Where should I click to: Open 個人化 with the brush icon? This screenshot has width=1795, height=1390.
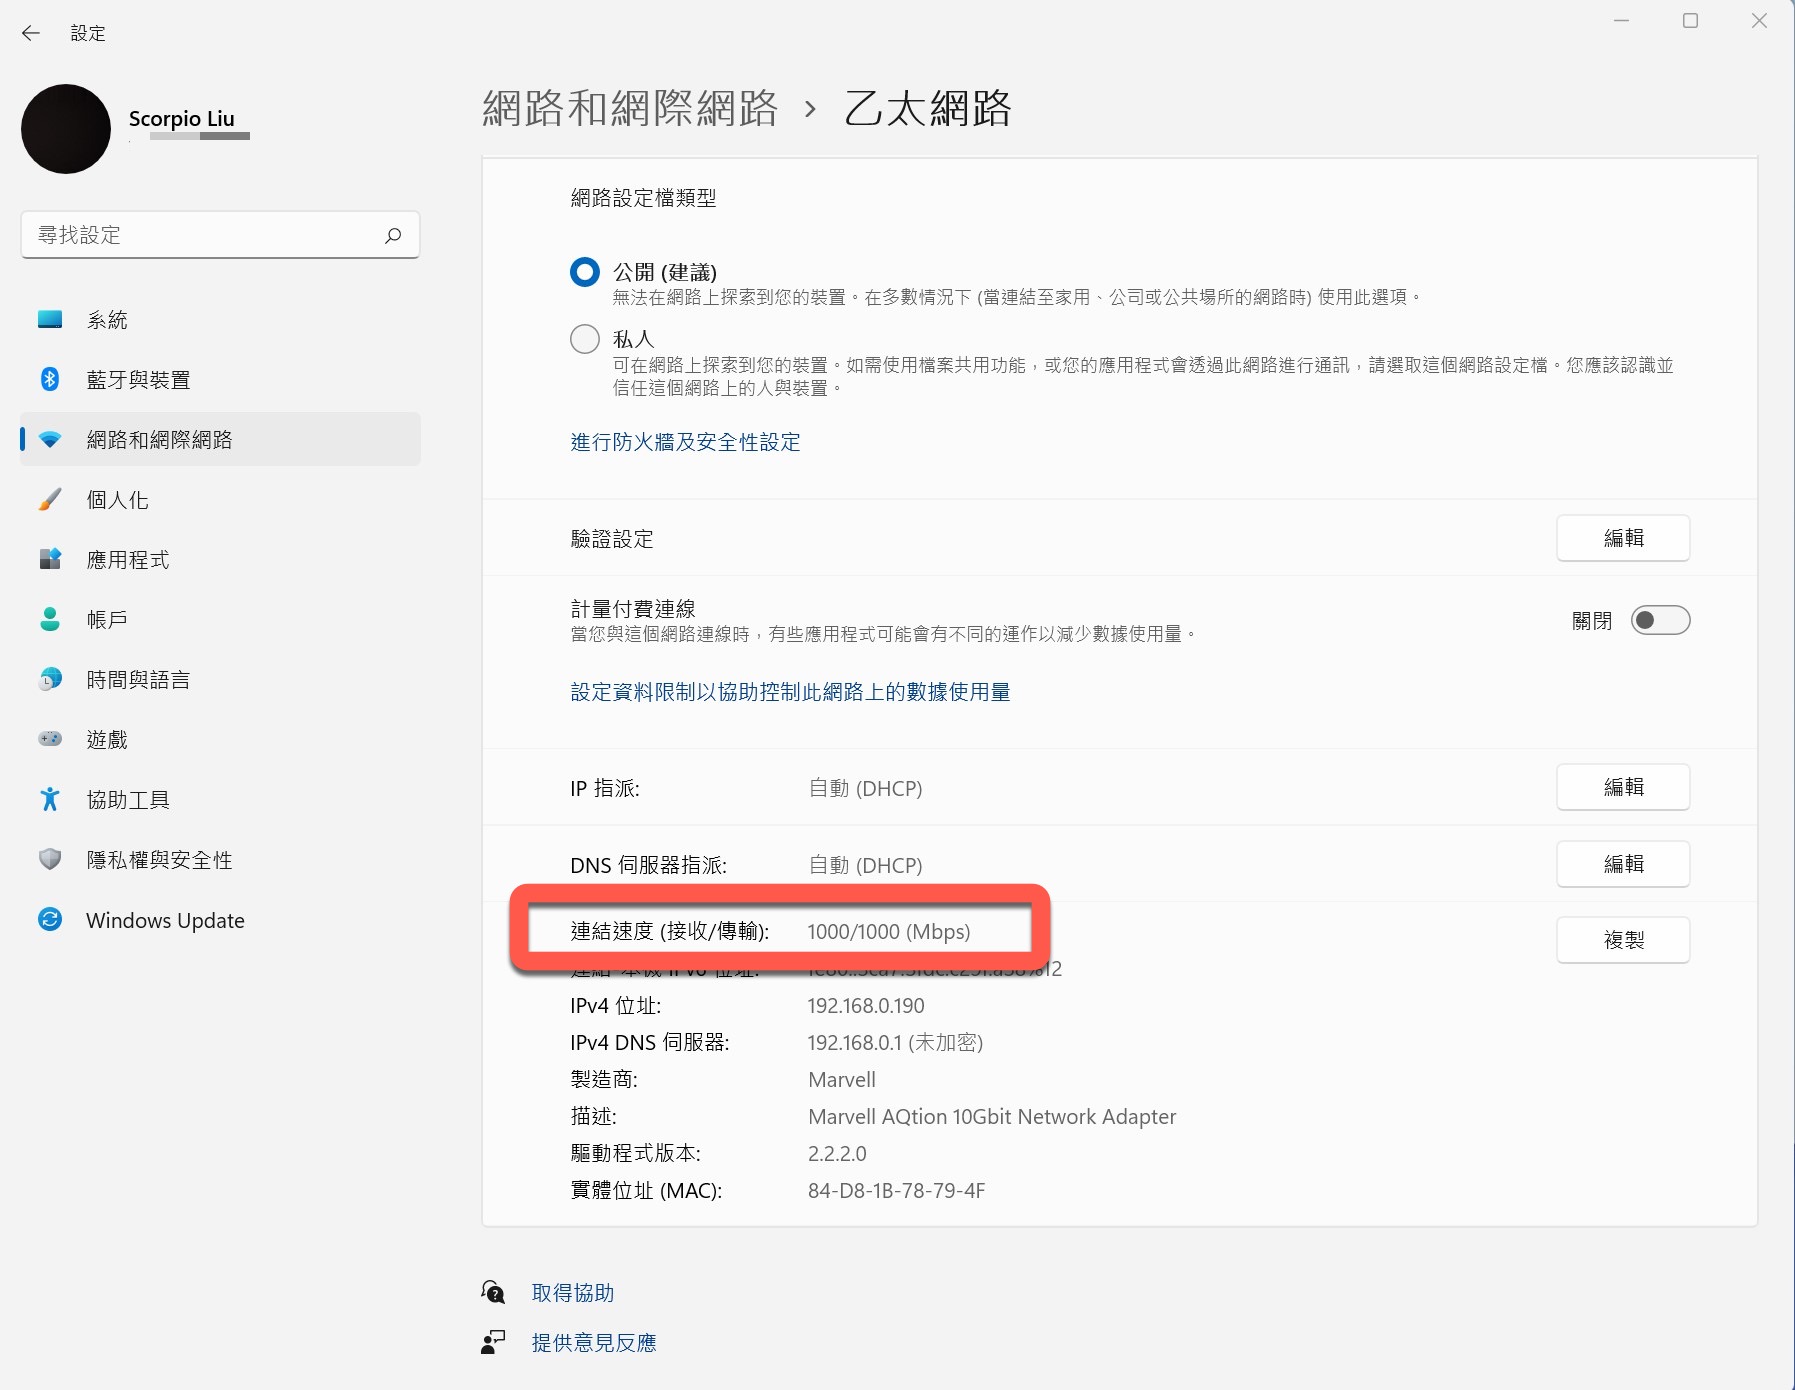pyautogui.click(x=50, y=499)
